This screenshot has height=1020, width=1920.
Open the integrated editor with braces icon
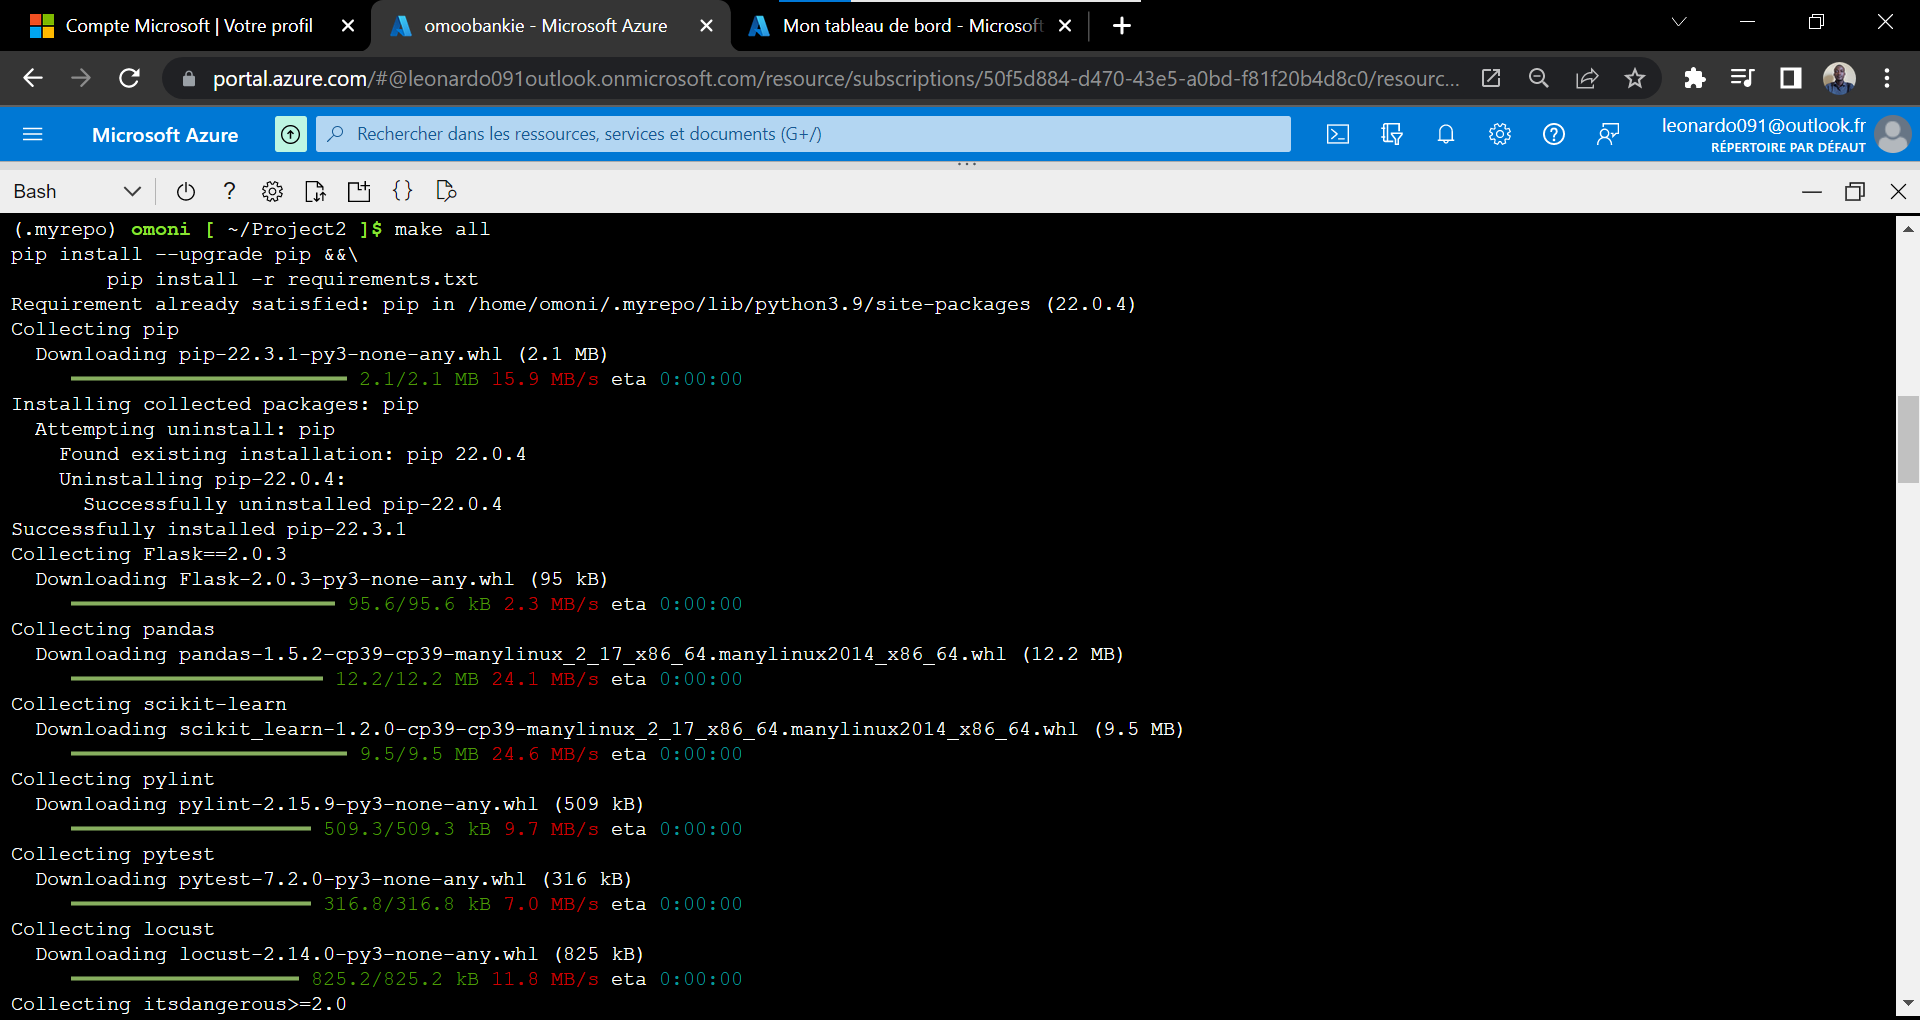click(x=403, y=191)
